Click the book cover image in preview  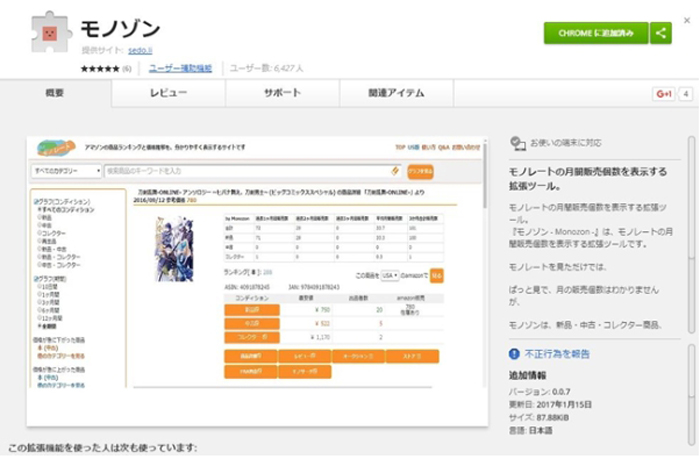[174, 249]
